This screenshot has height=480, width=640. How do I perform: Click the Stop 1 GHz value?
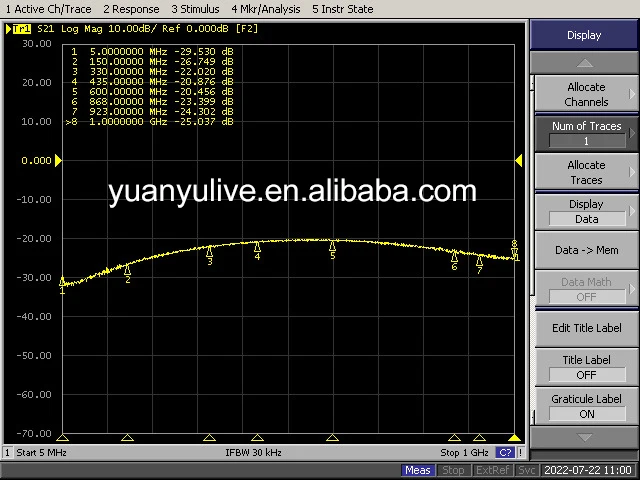(464, 452)
